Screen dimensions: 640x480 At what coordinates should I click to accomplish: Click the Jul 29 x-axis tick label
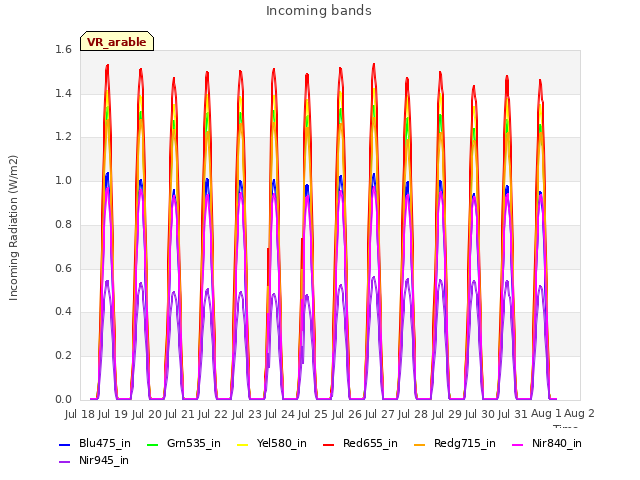click(x=446, y=414)
